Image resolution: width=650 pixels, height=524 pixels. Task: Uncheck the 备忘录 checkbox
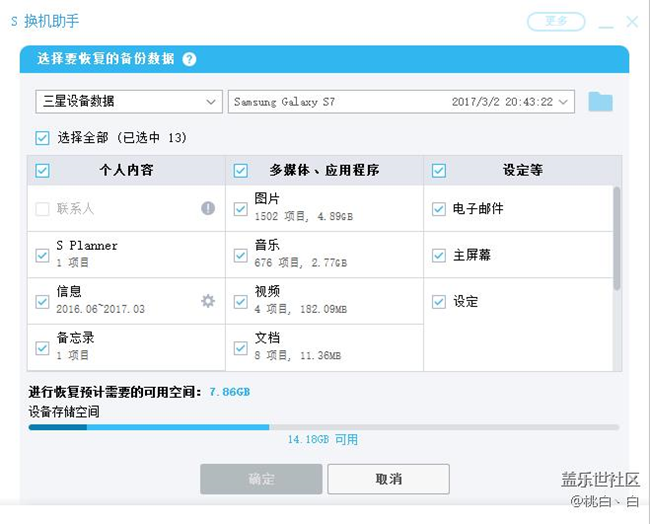[42, 348]
